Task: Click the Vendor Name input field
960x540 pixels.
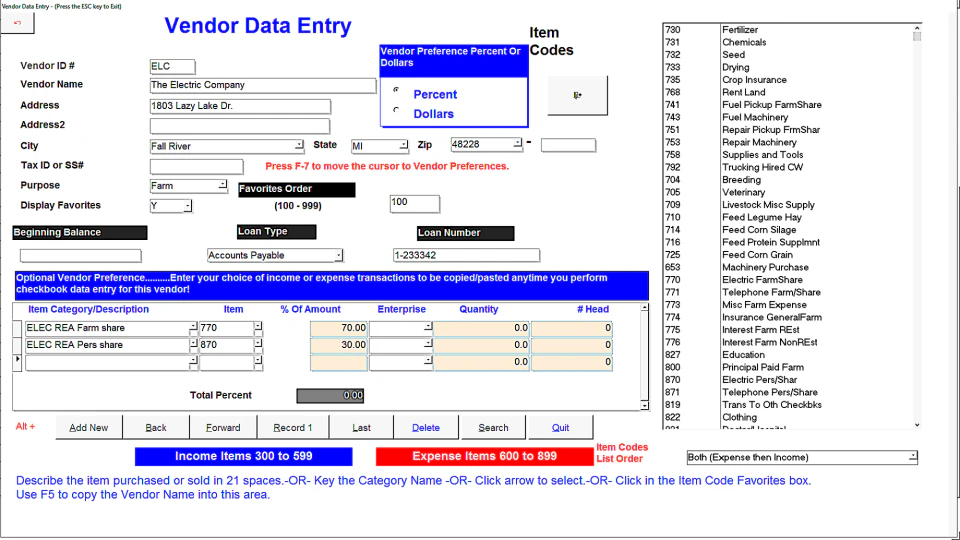Action: click(x=263, y=86)
